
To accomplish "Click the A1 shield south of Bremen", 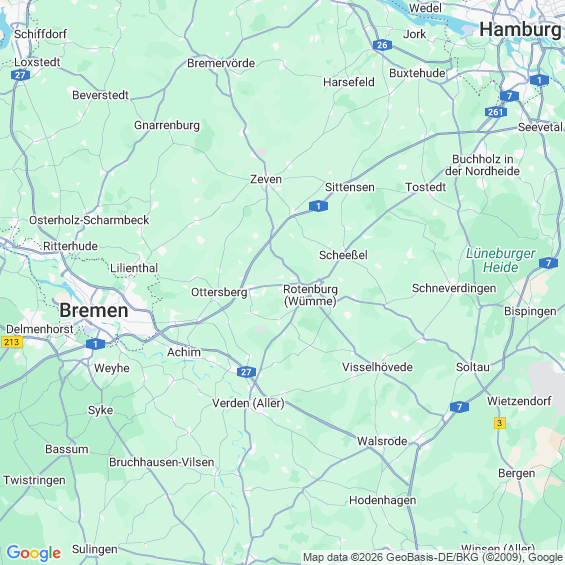I will (95, 344).
